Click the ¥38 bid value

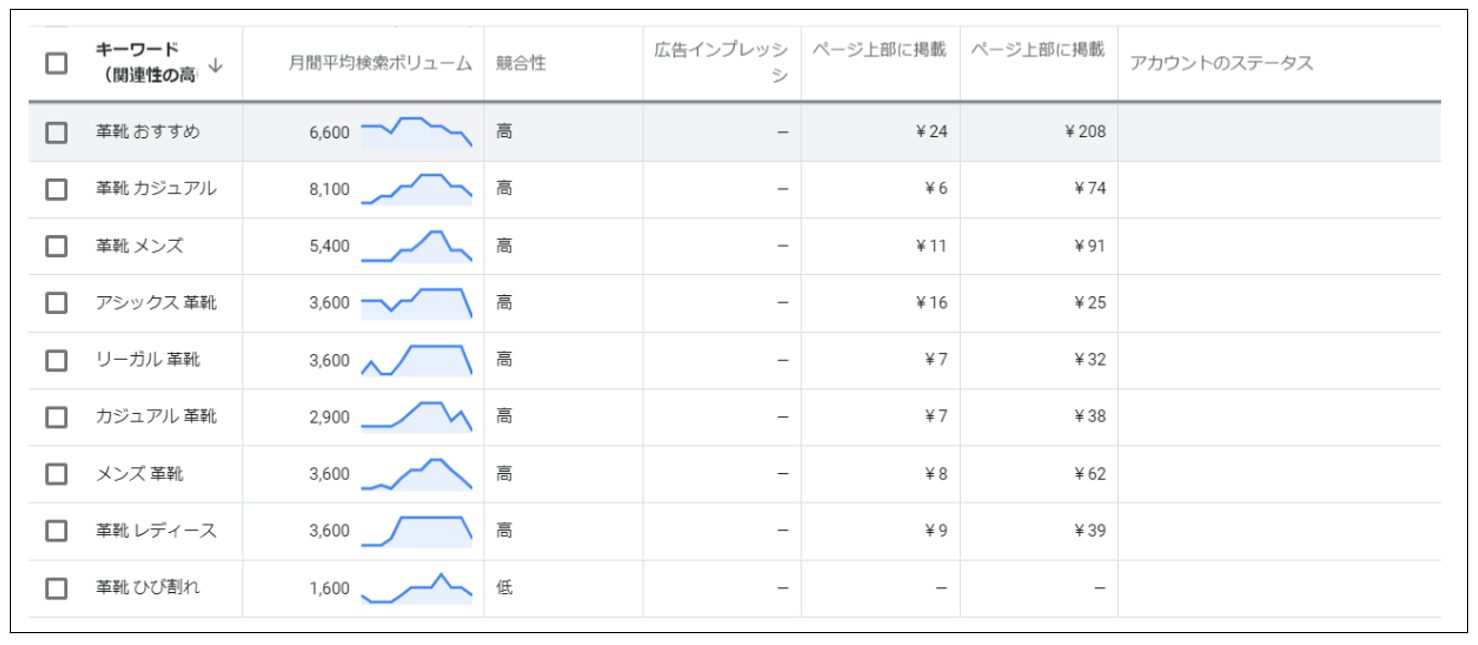[x=1090, y=417]
